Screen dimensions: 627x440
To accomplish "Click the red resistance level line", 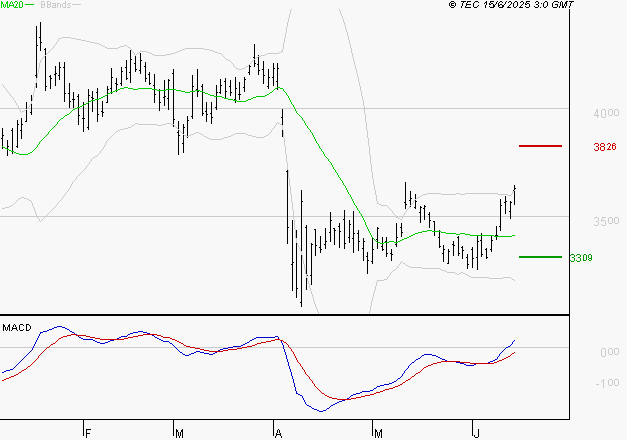I will tap(540, 146).
